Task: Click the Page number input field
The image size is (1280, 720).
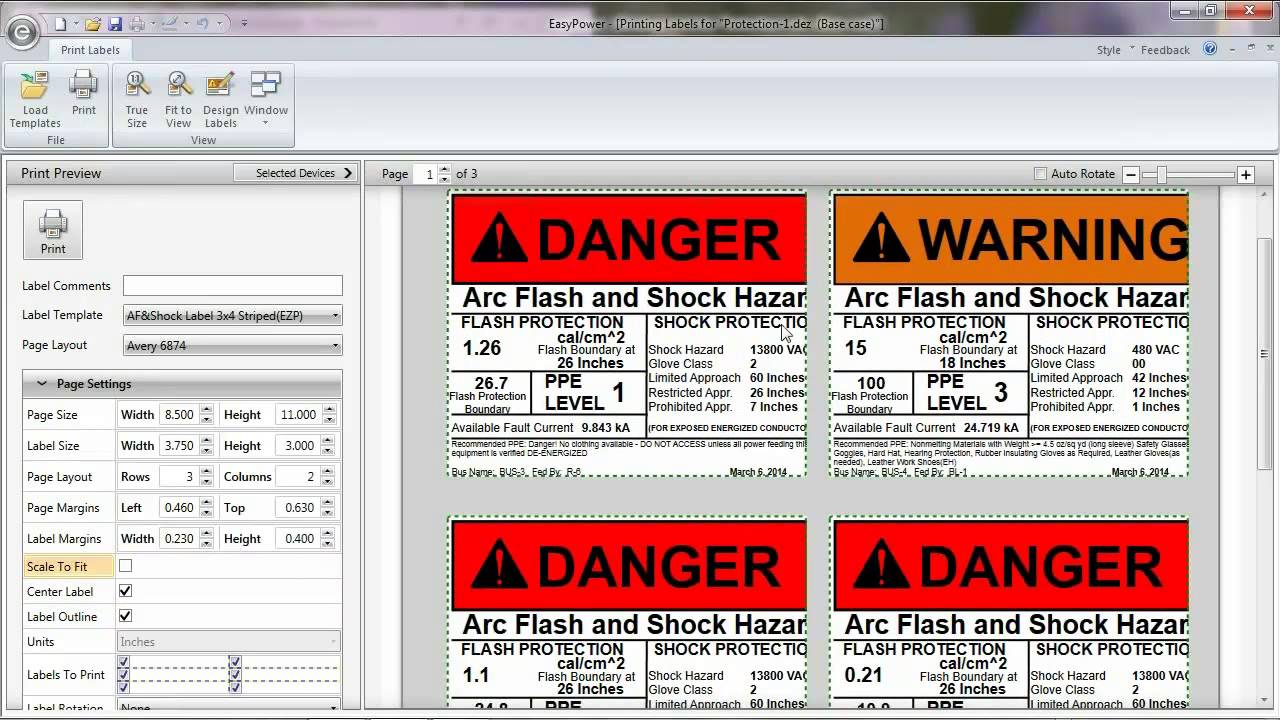Action: (x=425, y=174)
